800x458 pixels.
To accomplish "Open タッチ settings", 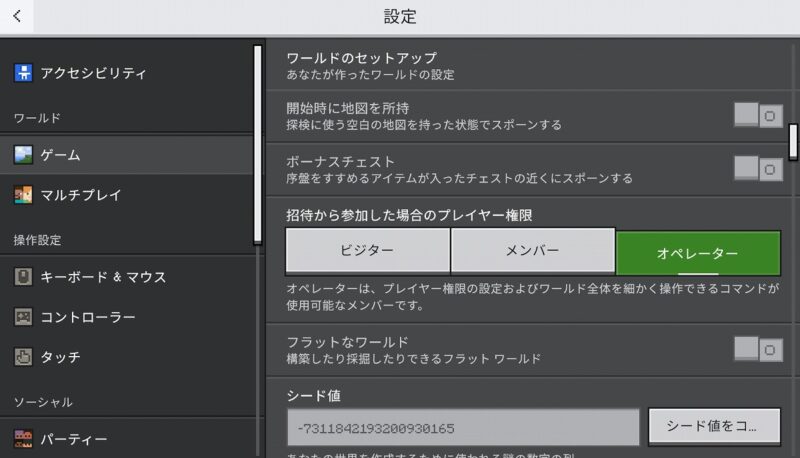I will pyautogui.click(x=127, y=357).
